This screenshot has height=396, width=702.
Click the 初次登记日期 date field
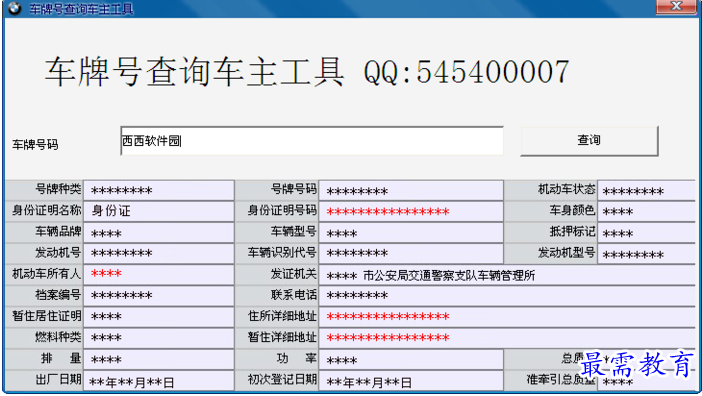pyautogui.click(x=411, y=381)
